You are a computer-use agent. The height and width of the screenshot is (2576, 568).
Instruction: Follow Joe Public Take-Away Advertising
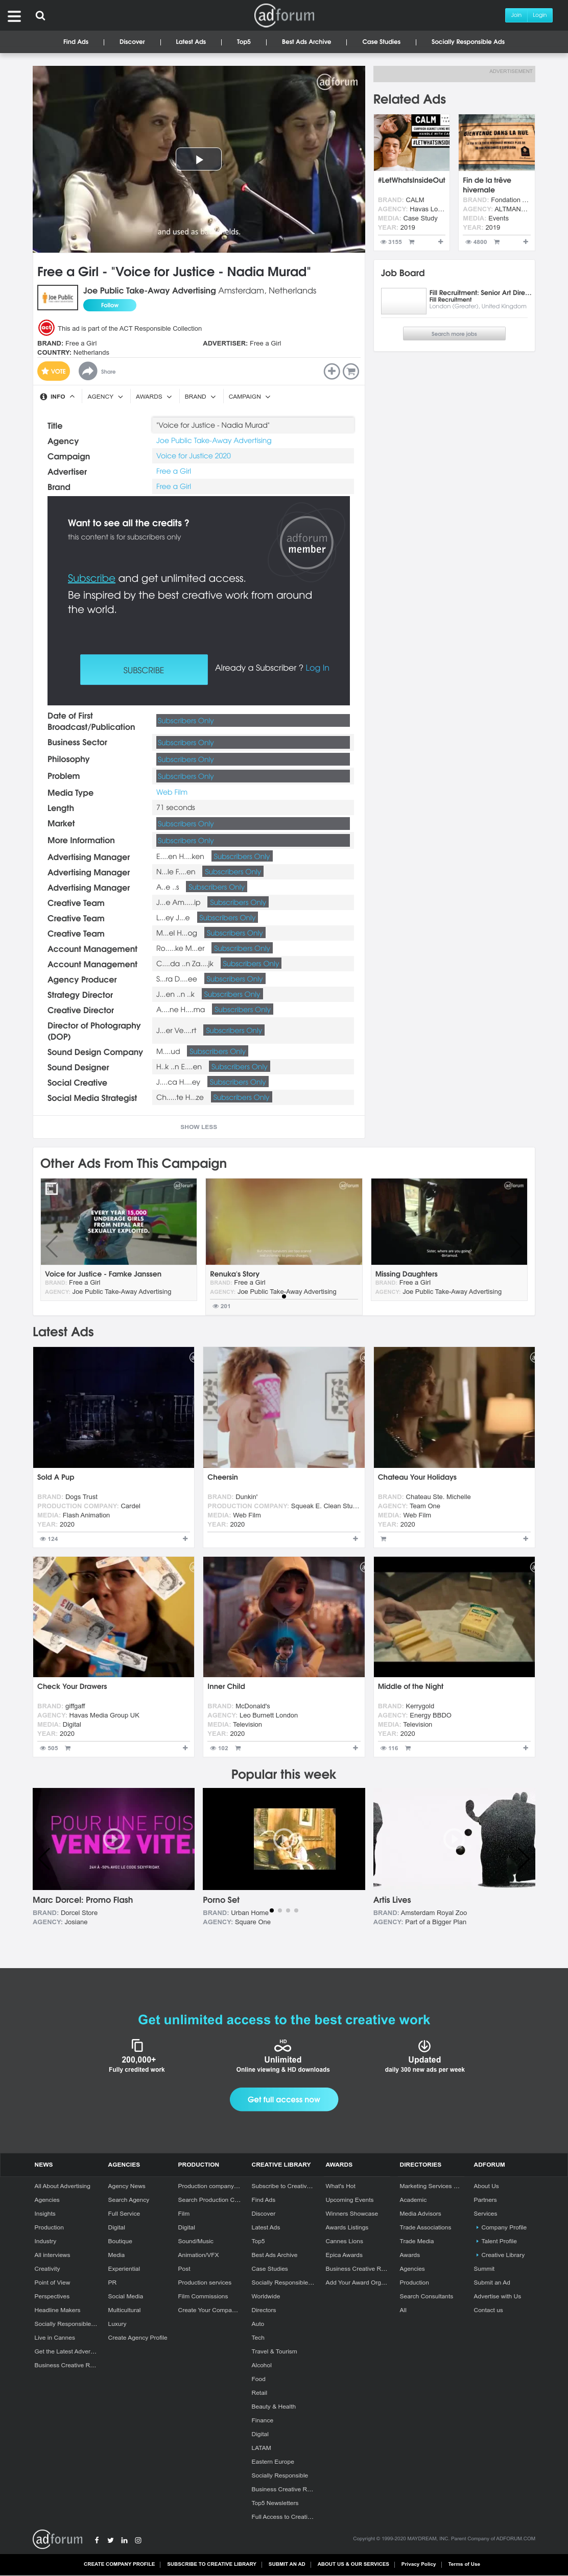(110, 305)
